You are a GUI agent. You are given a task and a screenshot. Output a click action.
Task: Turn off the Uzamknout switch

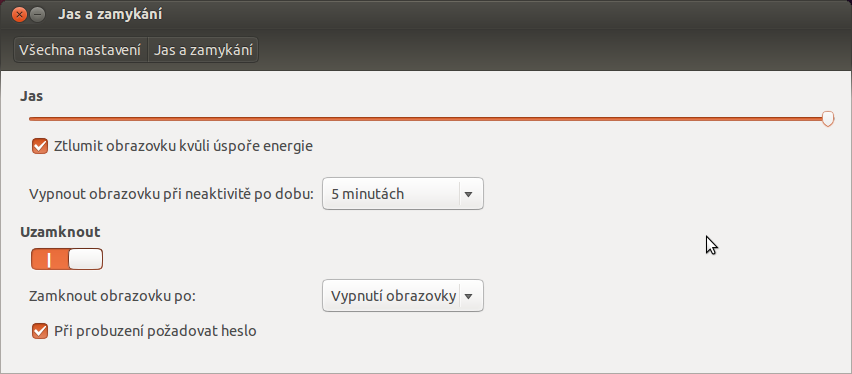[67, 259]
